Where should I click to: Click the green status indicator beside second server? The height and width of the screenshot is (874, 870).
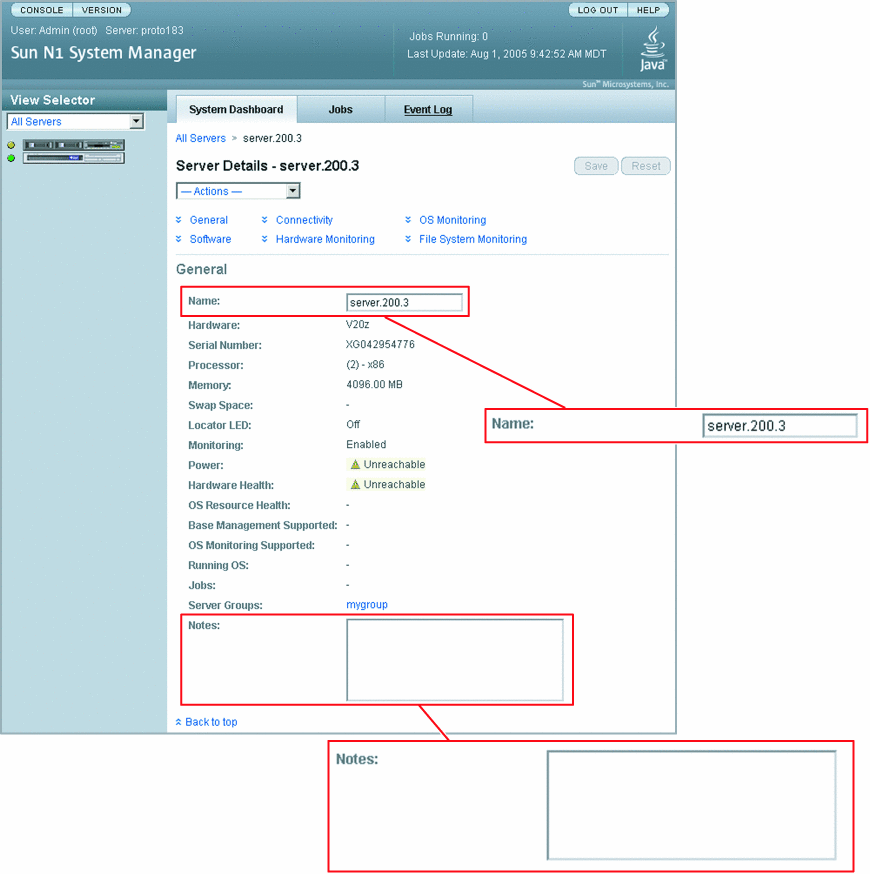(11, 158)
